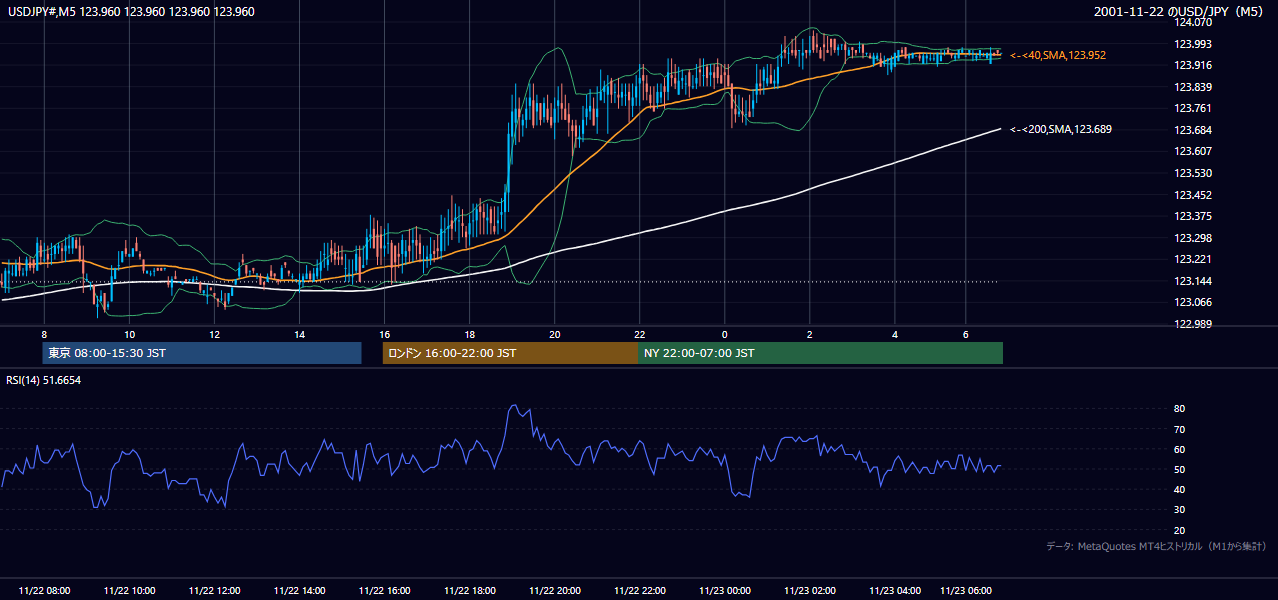Click RSI scale value 60
Viewport: 1278px width, 600px height.
(x=1180, y=449)
